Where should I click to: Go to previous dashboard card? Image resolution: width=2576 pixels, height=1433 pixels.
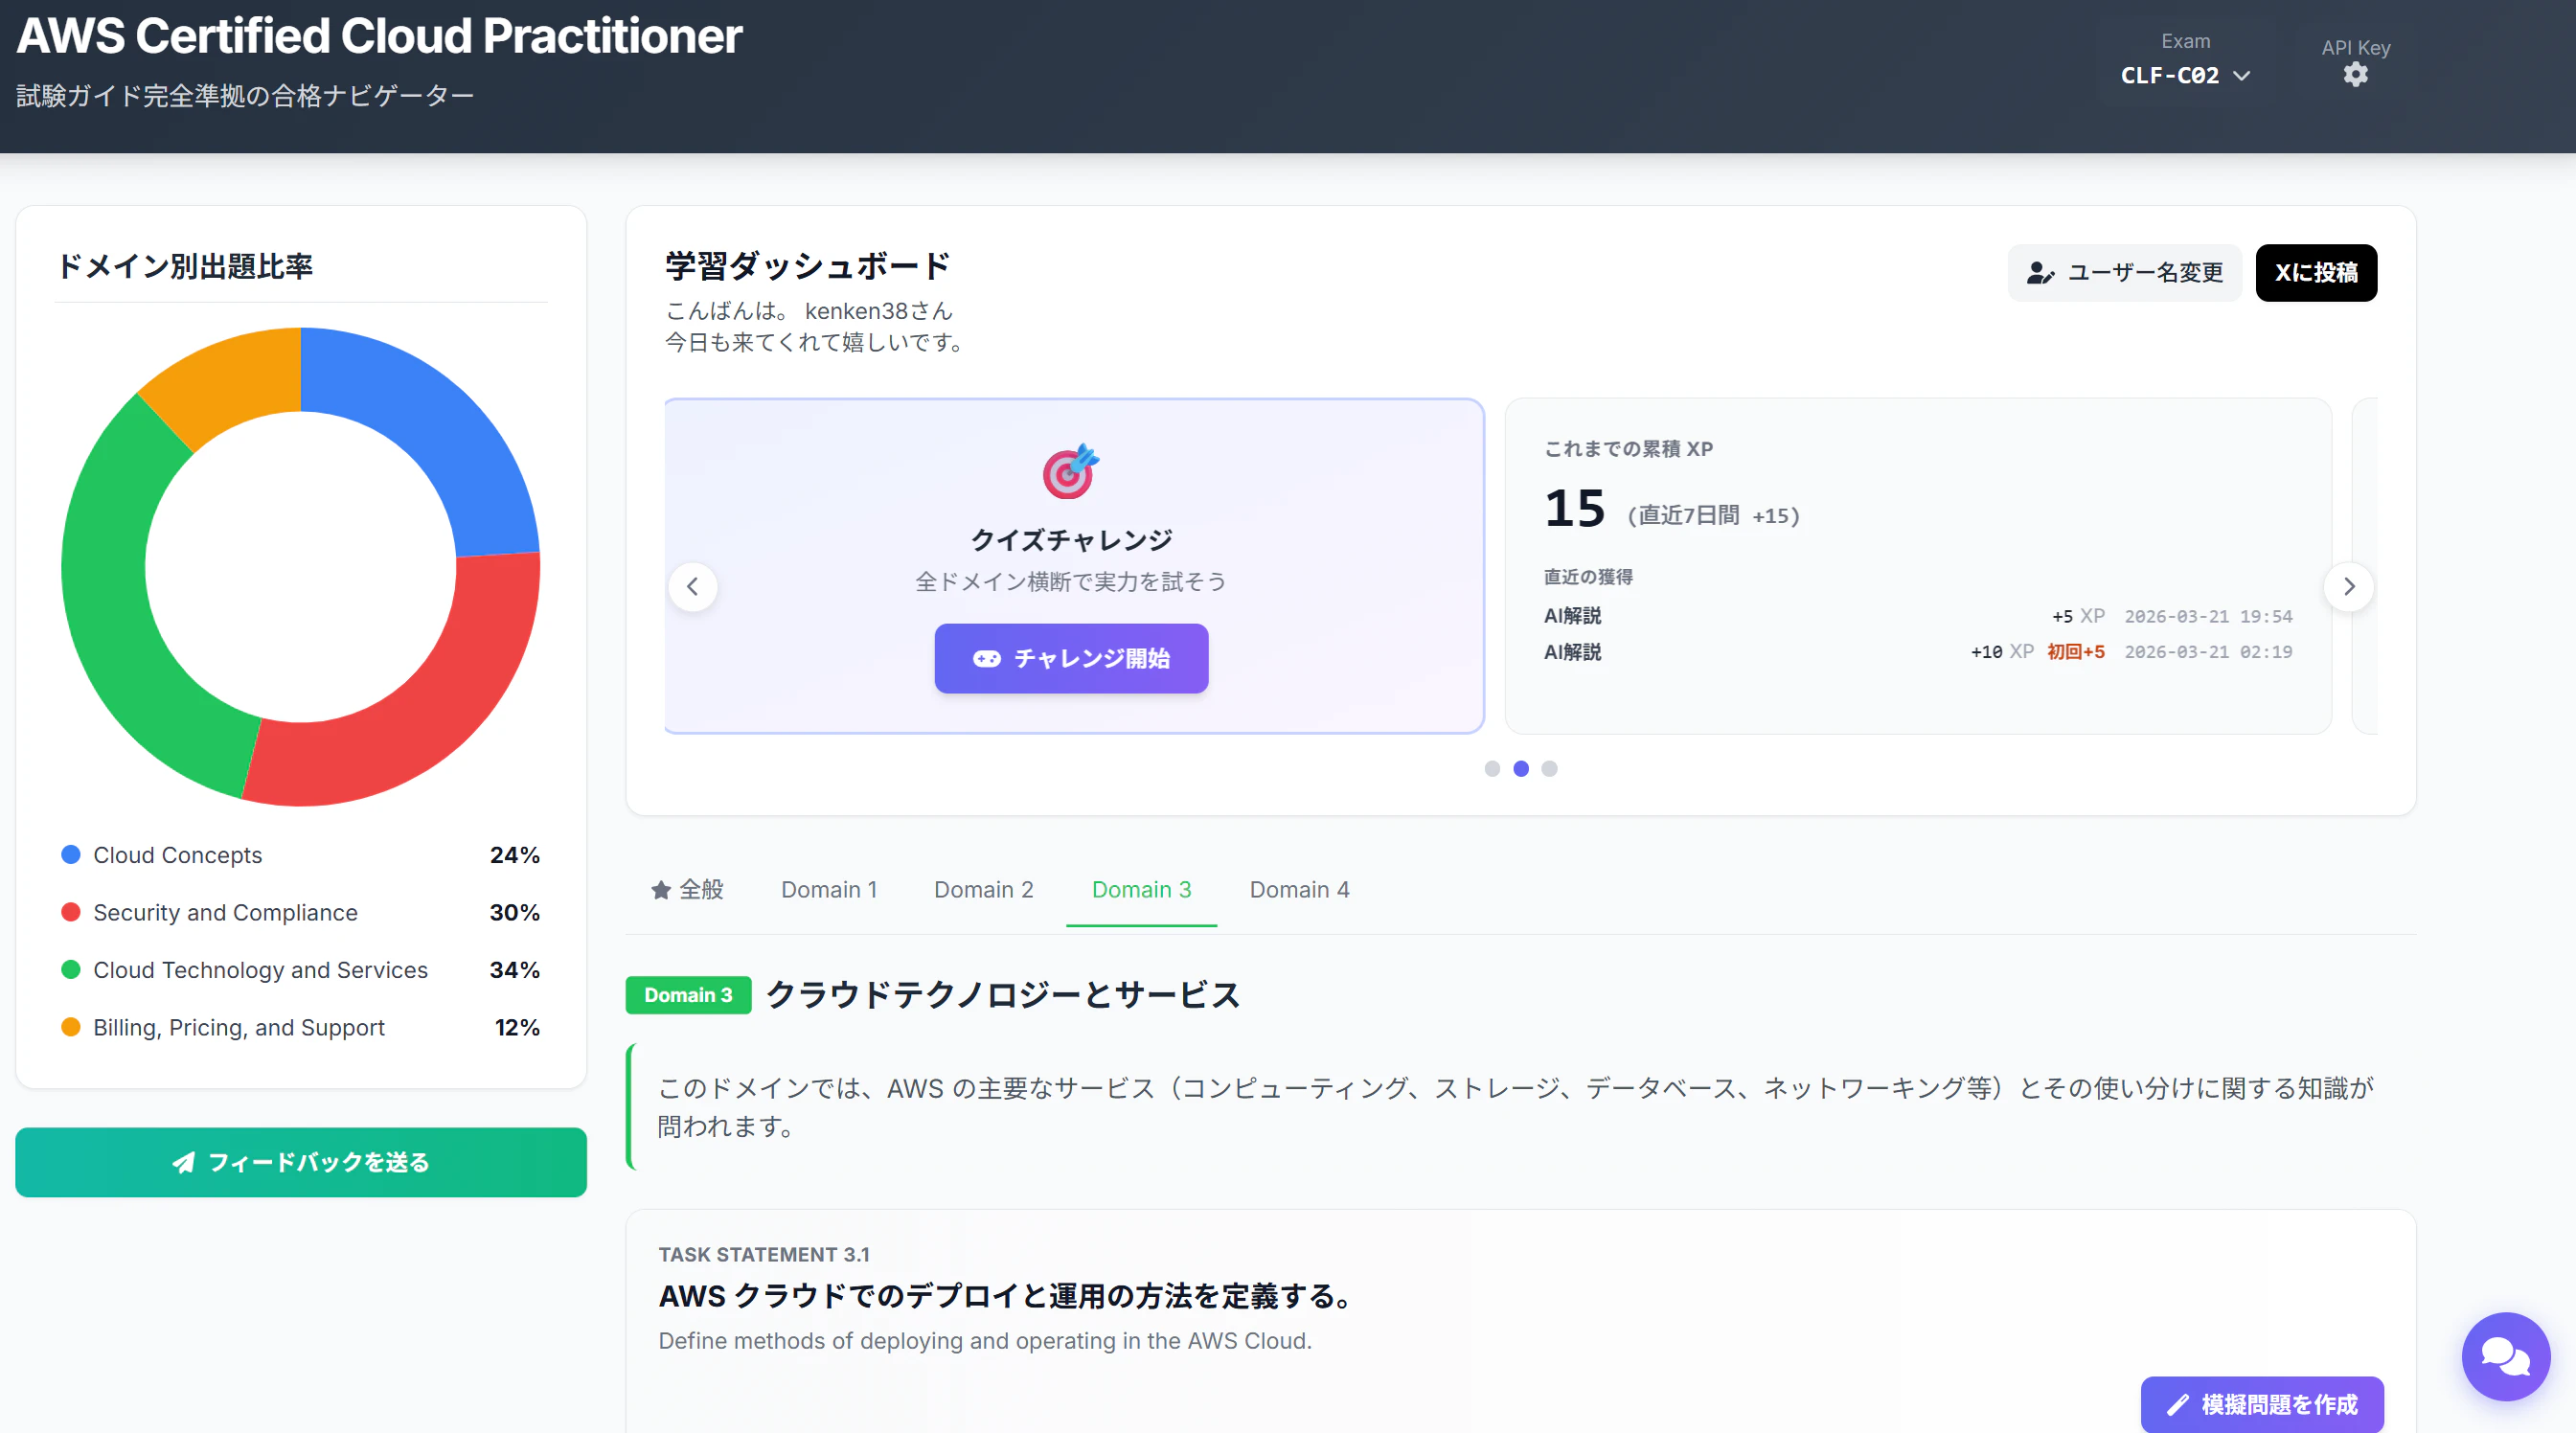693,587
